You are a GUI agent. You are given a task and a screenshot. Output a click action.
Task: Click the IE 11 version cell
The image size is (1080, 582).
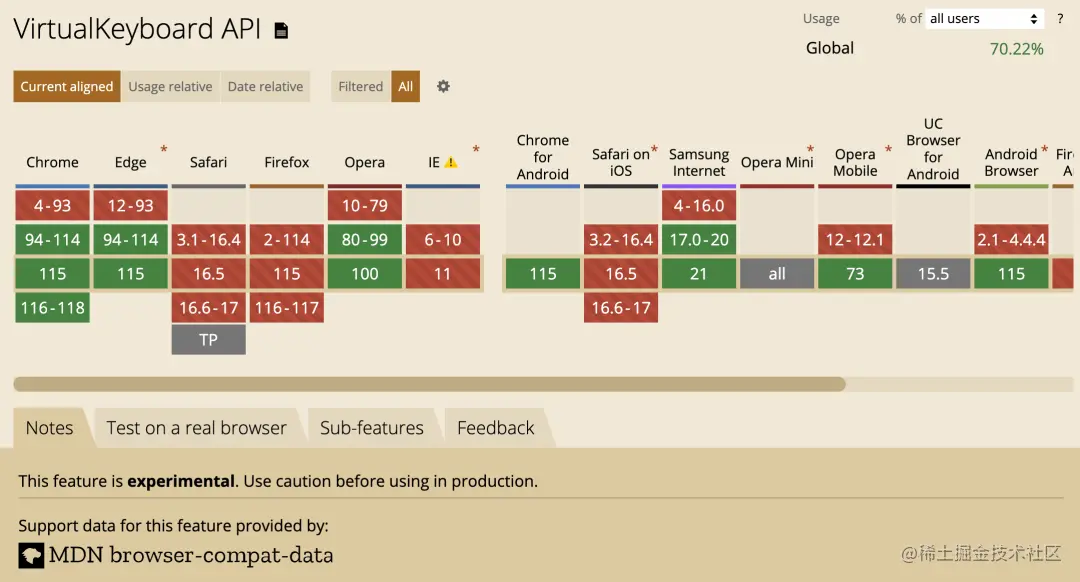tap(443, 273)
